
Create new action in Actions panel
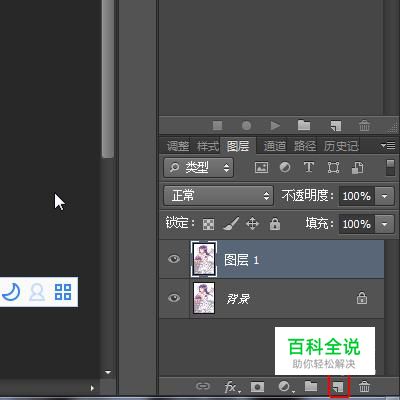pyautogui.click(x=335, y=126)
